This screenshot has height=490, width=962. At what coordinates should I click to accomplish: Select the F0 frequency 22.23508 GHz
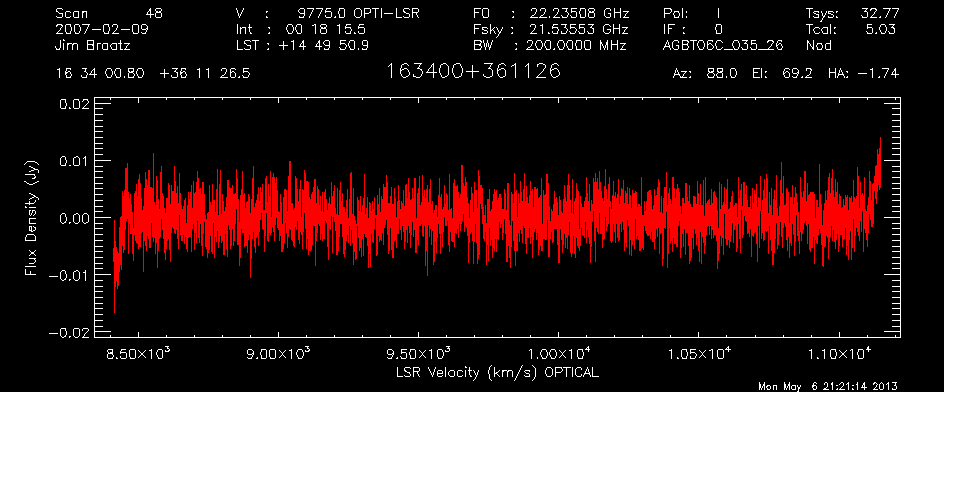tap(580, 13)
